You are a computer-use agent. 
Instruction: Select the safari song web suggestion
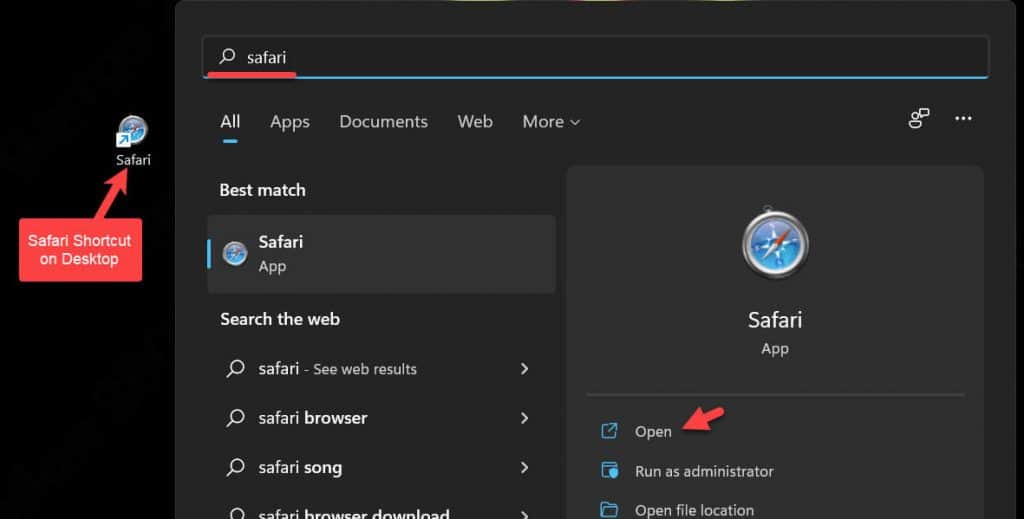(x=300, y=467)
